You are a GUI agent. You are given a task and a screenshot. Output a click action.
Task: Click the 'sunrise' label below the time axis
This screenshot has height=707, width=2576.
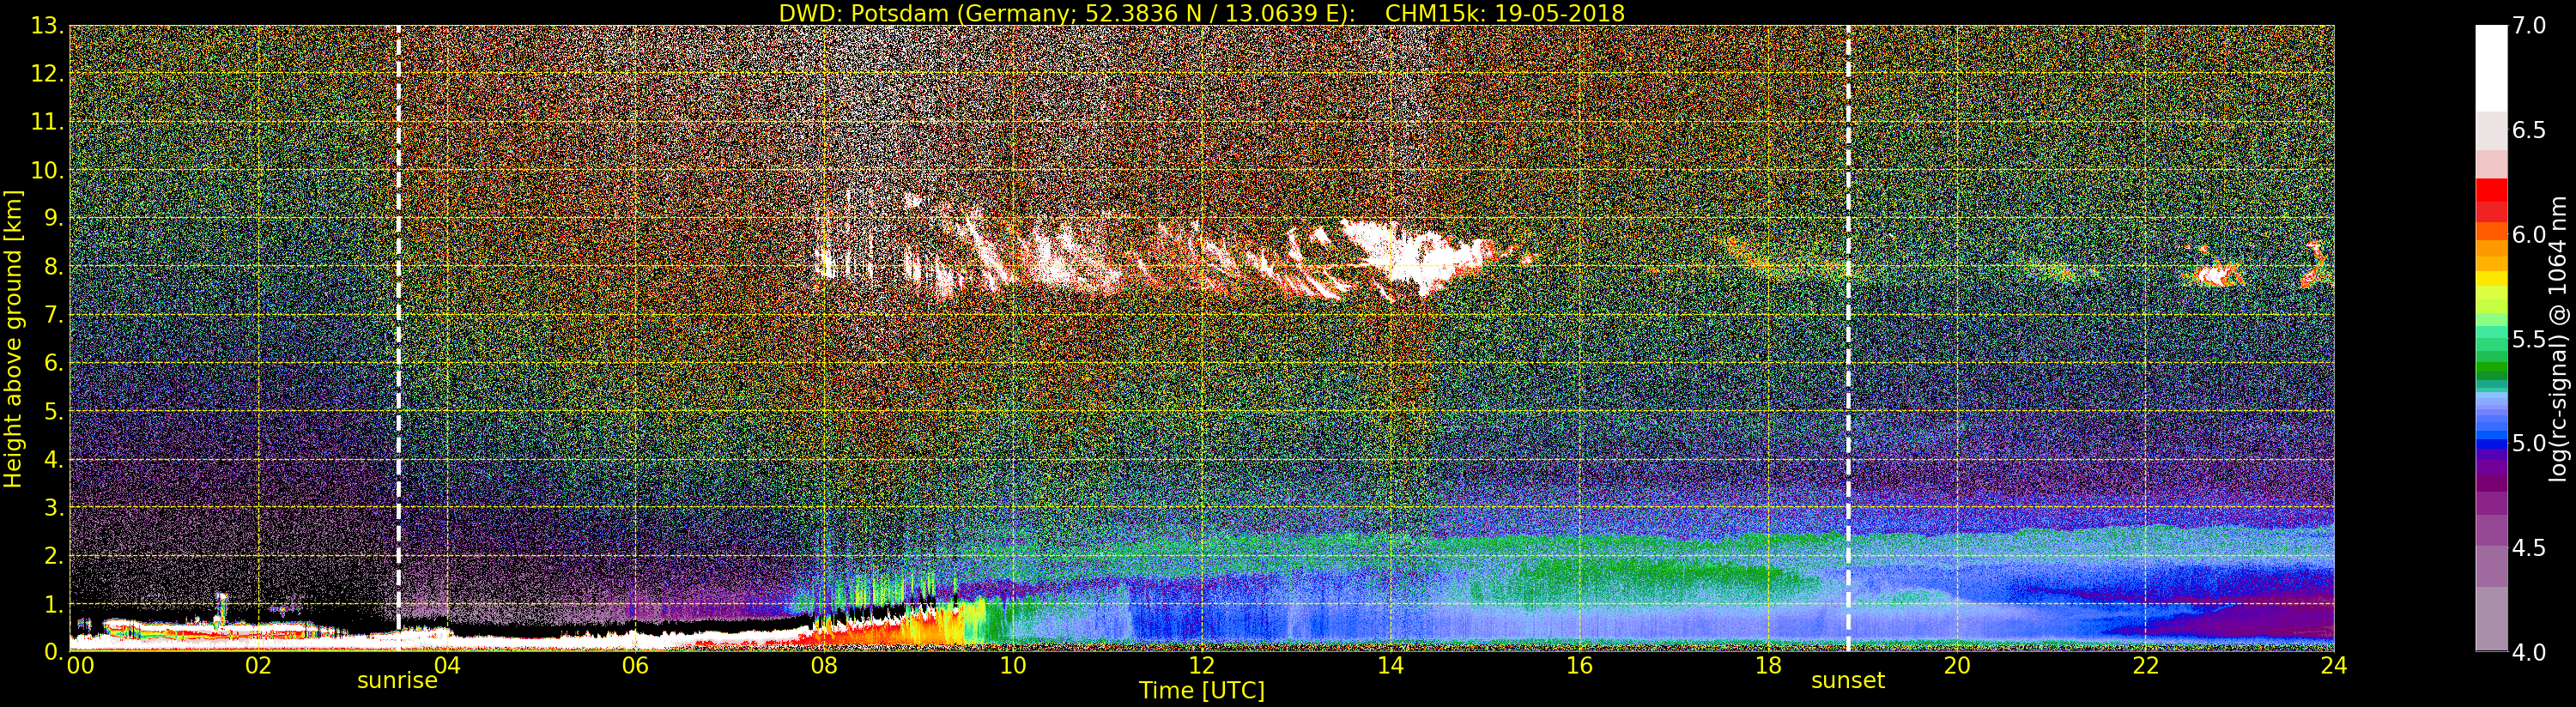(397, 681)
